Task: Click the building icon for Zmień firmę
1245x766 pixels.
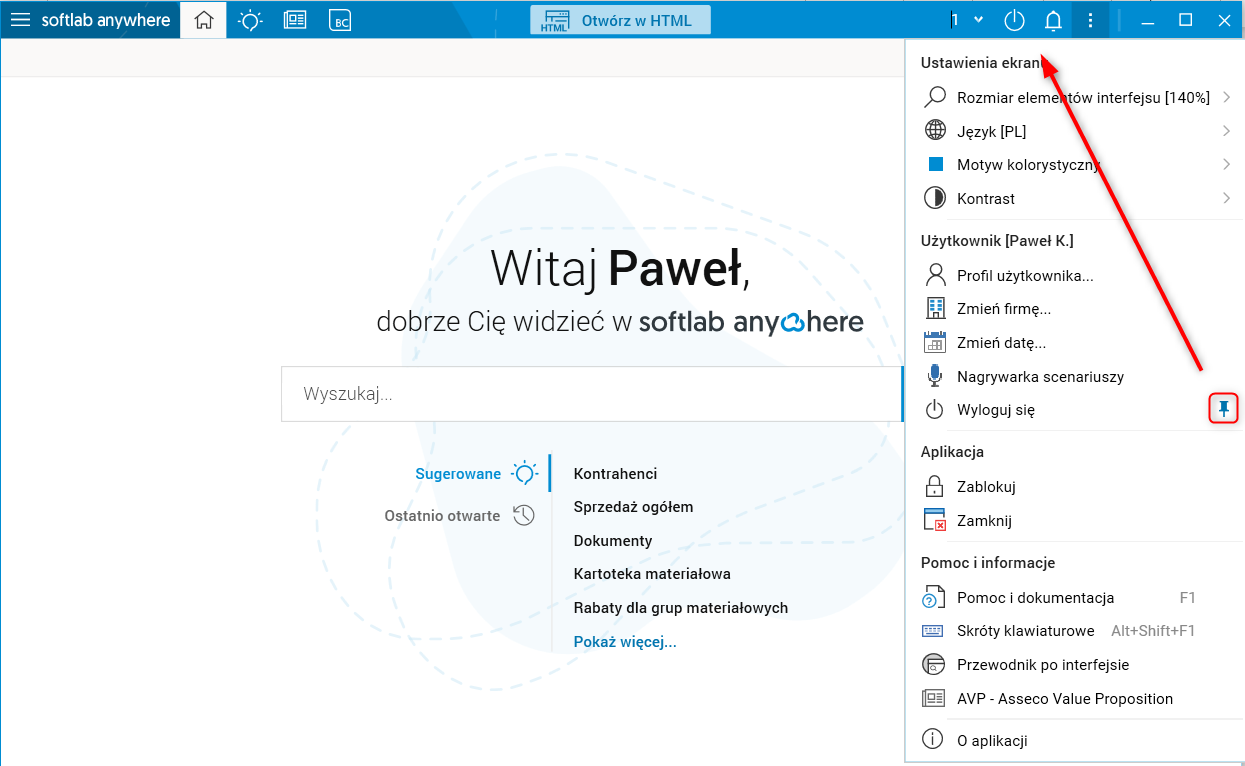Action: tap(935, 308)
